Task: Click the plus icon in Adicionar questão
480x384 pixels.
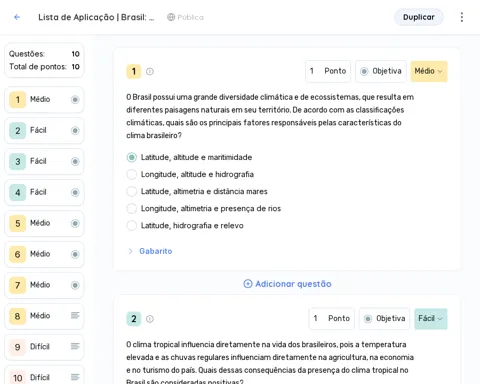Action: [248, 284]
